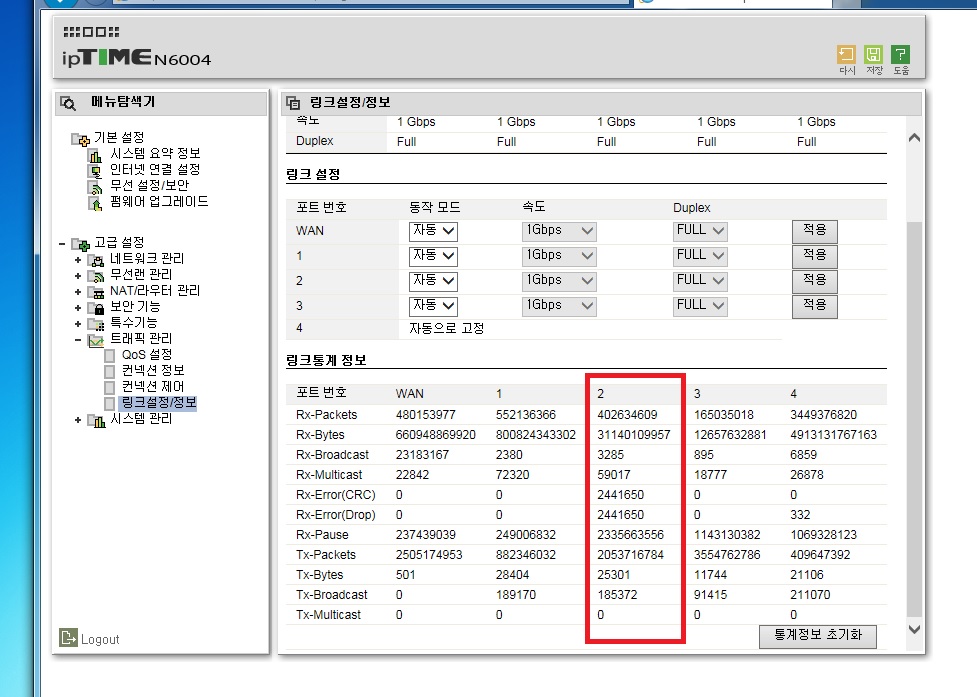This screenshot has width=977, height=697.
Task: Click the 다시 refresh icon
Action: [846, 55]
